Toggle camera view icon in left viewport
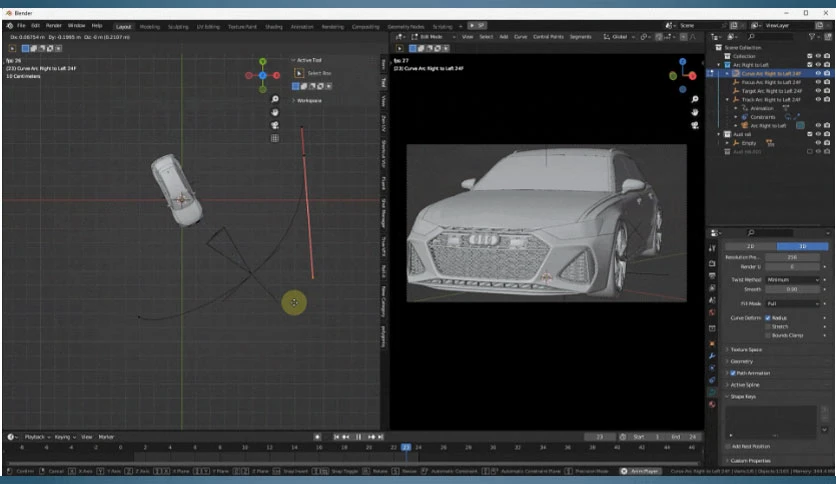 pos(275,125)
